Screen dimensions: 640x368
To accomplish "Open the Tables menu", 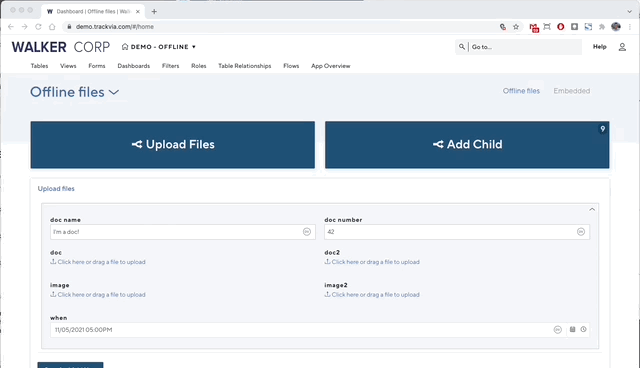I will pyautogui.click(x=39, y=66).
